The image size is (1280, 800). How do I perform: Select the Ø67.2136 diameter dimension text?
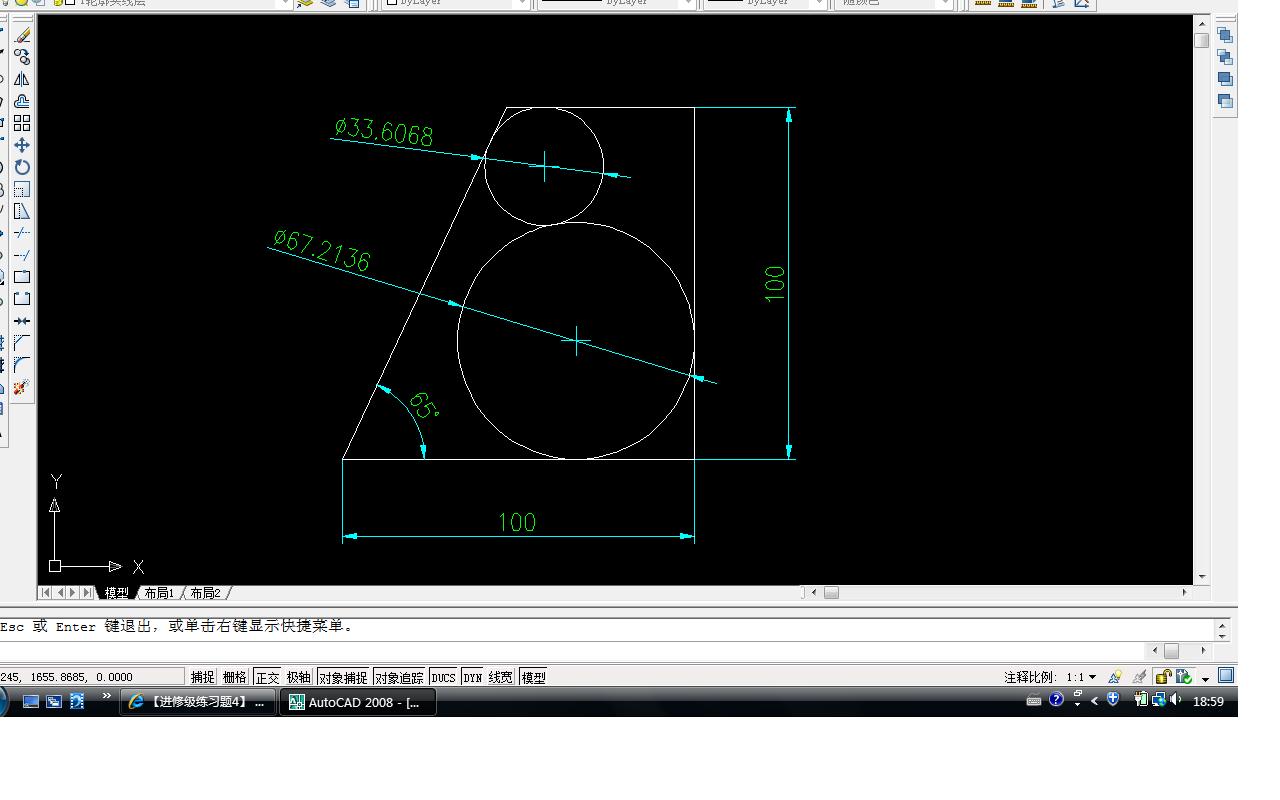(322, 250)
